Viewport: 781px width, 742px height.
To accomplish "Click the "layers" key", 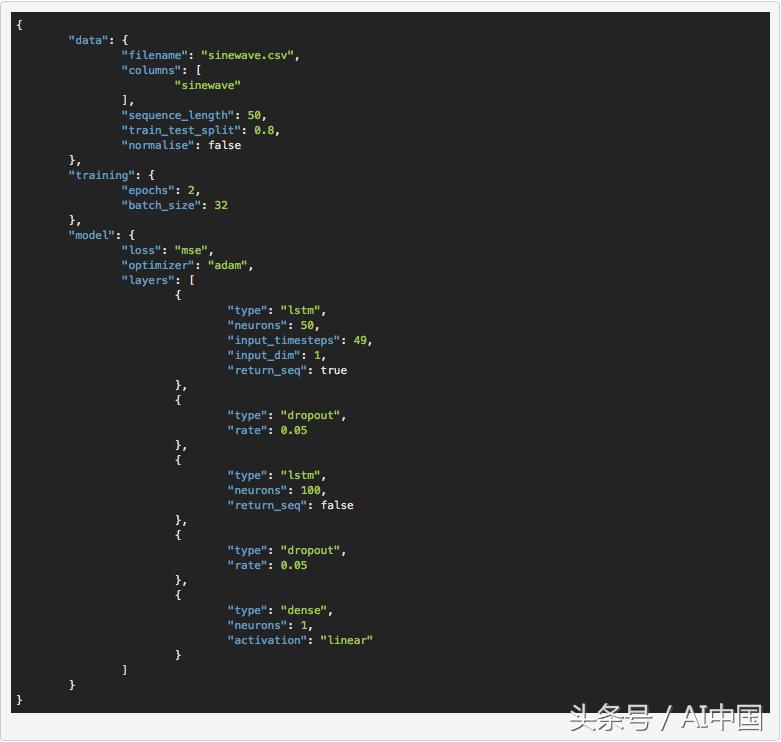I will pos(148,280).
